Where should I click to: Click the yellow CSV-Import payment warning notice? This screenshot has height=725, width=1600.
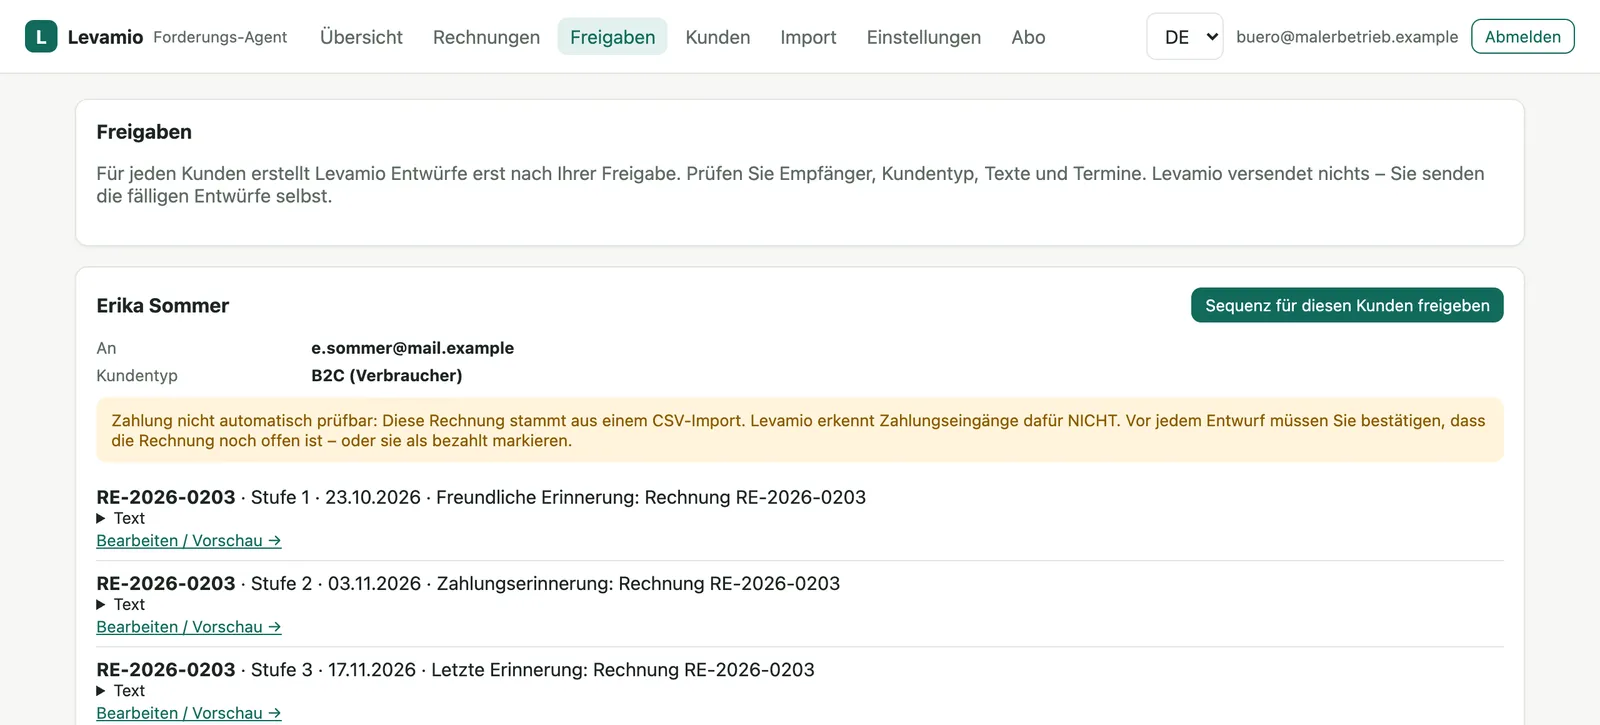[x=800, y=431]
